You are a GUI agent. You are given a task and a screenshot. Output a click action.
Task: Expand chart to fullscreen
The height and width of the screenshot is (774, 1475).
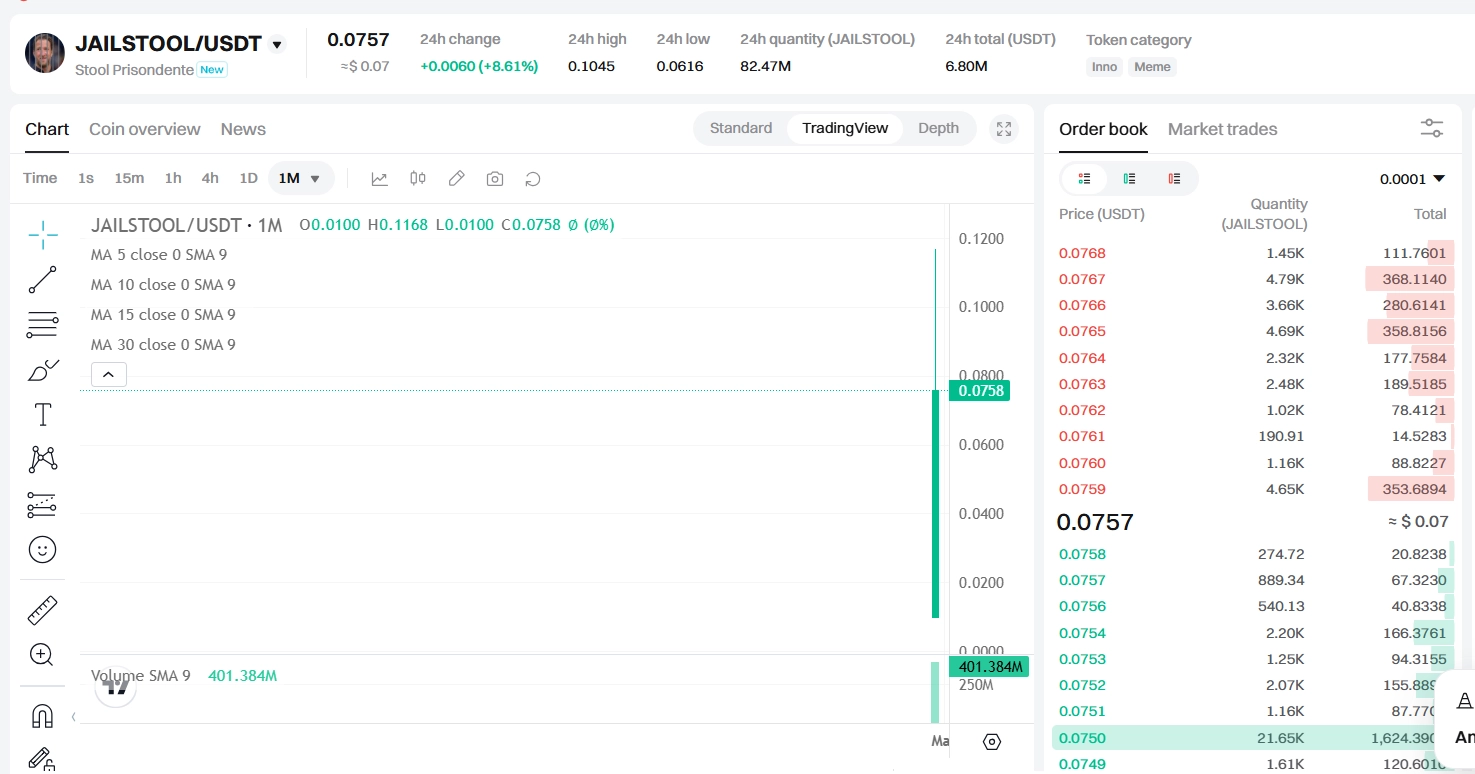point(1004,129)
